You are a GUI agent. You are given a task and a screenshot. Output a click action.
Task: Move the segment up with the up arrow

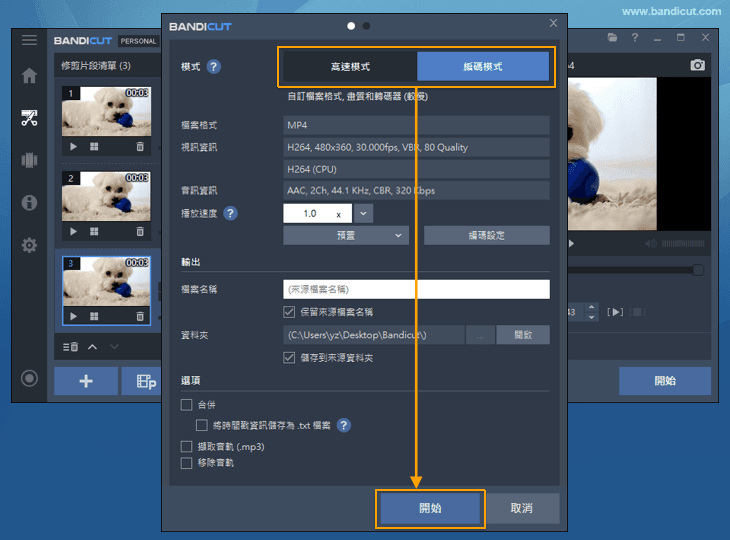click(93, 347)
